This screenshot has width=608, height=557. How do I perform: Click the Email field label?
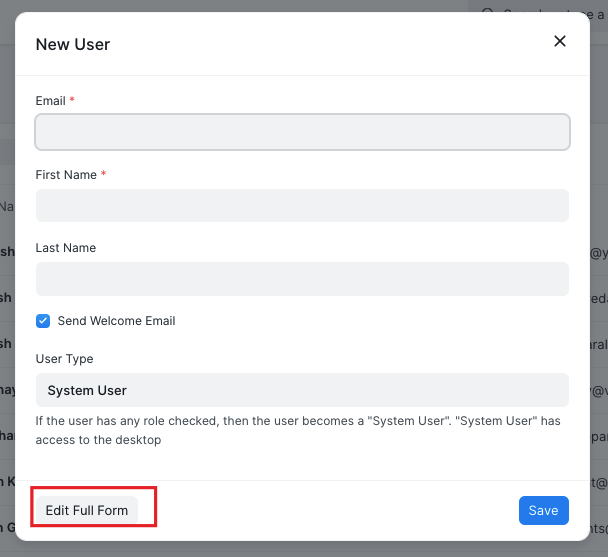[x=51, y=101]
